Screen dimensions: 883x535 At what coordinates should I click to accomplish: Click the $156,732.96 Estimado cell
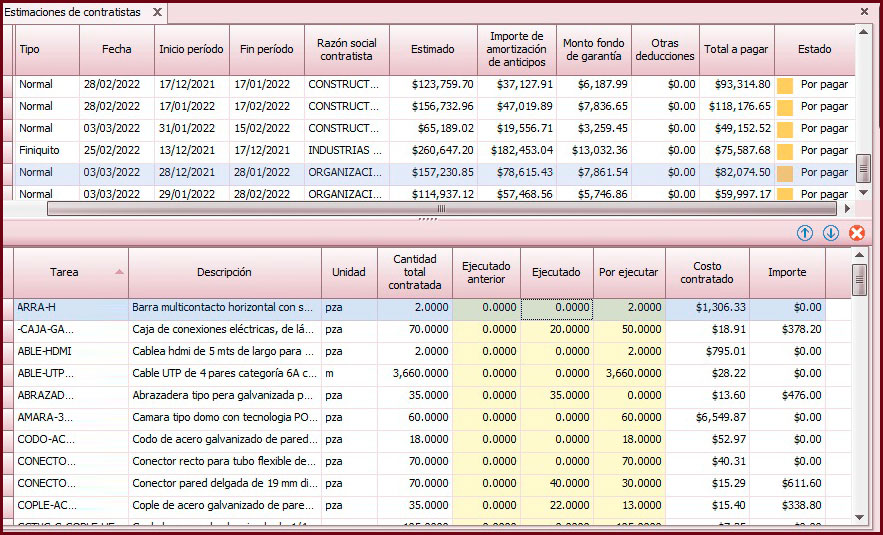coord(433,107)
